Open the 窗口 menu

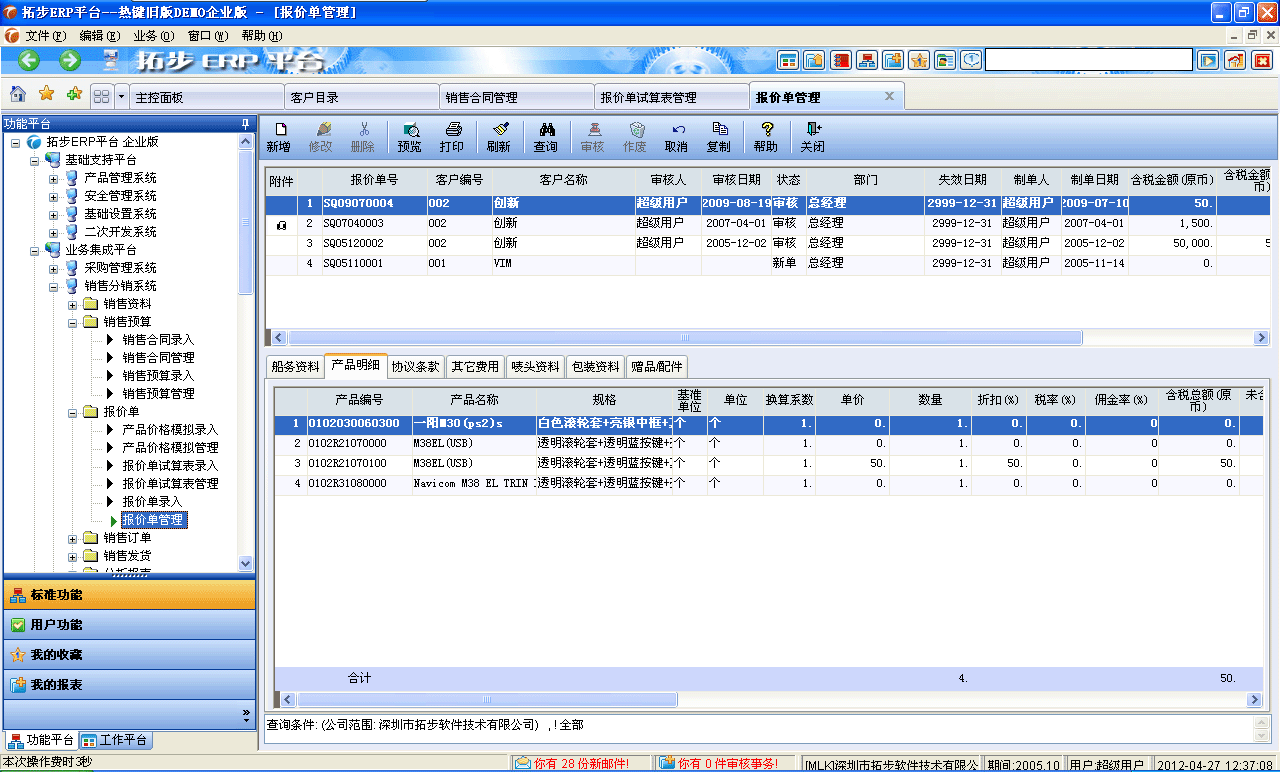click(x=205, y=34)
